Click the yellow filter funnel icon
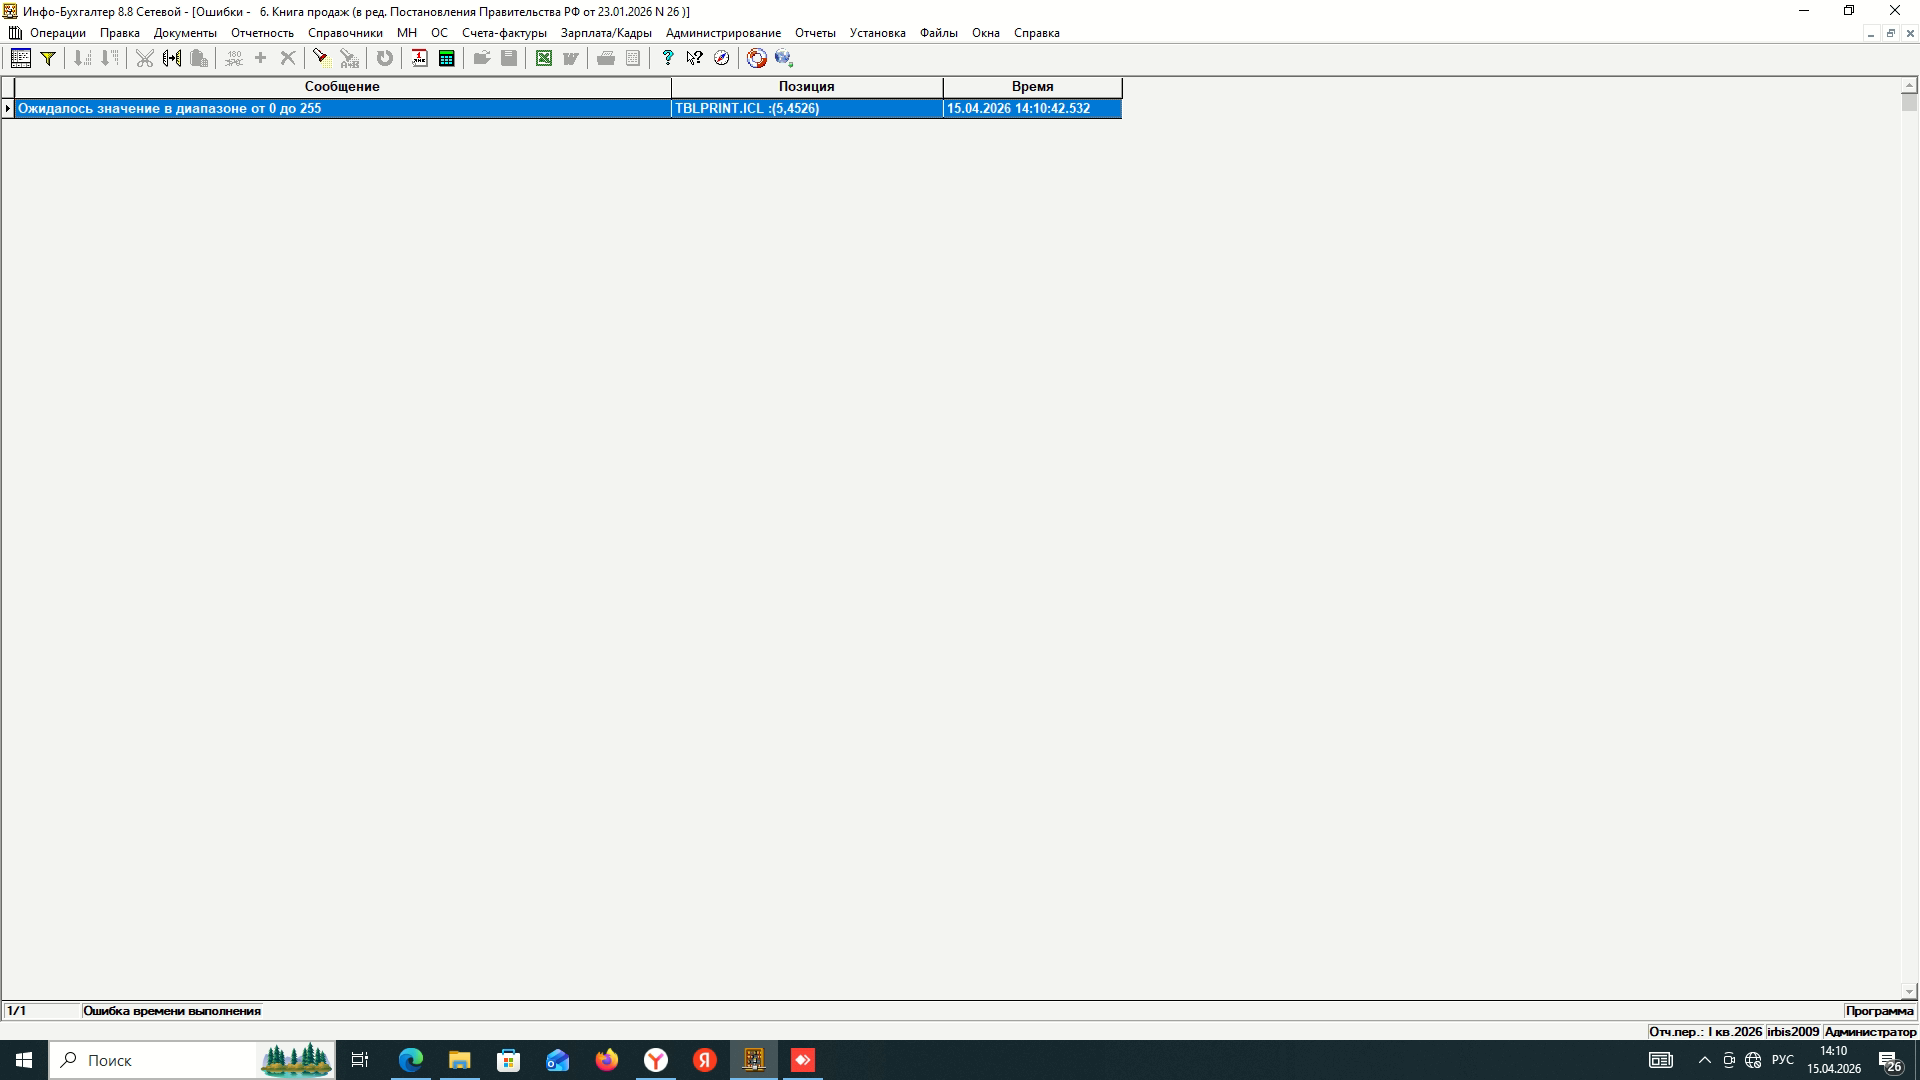The image size is (1920, 1080). 47,58
